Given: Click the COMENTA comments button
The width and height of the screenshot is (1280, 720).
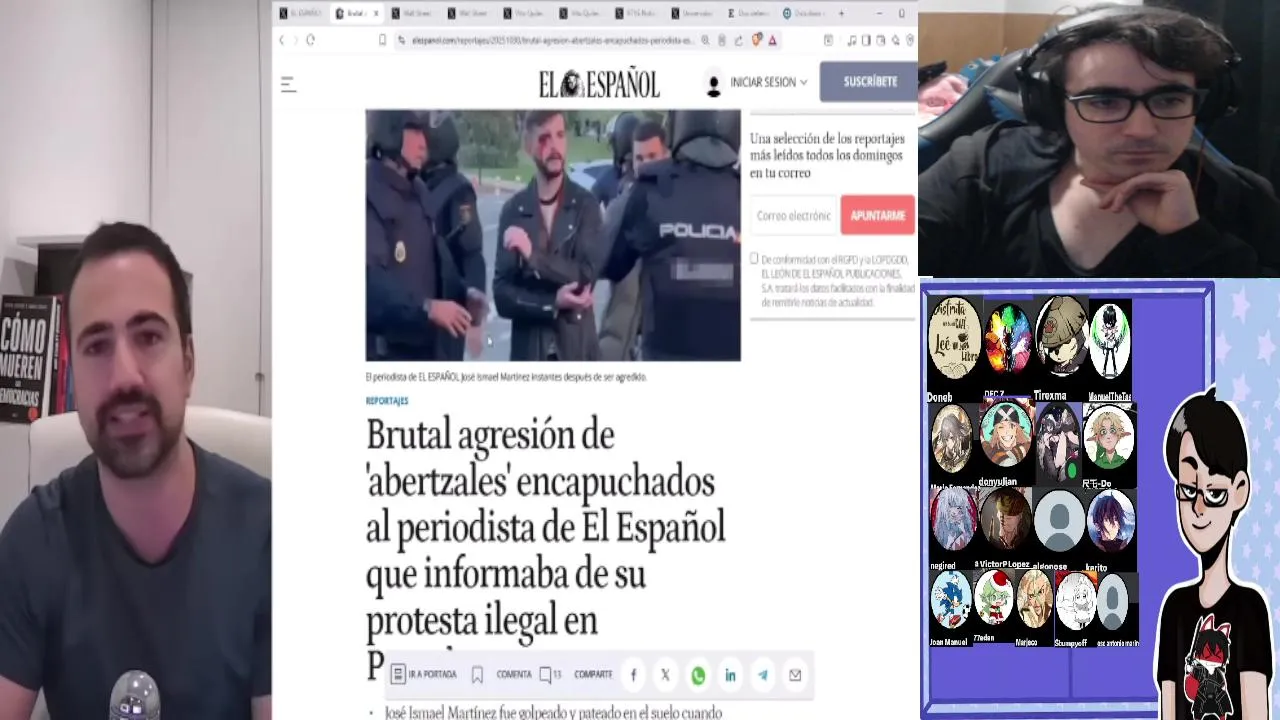Looking at the screenshot, I should (514, 675).
